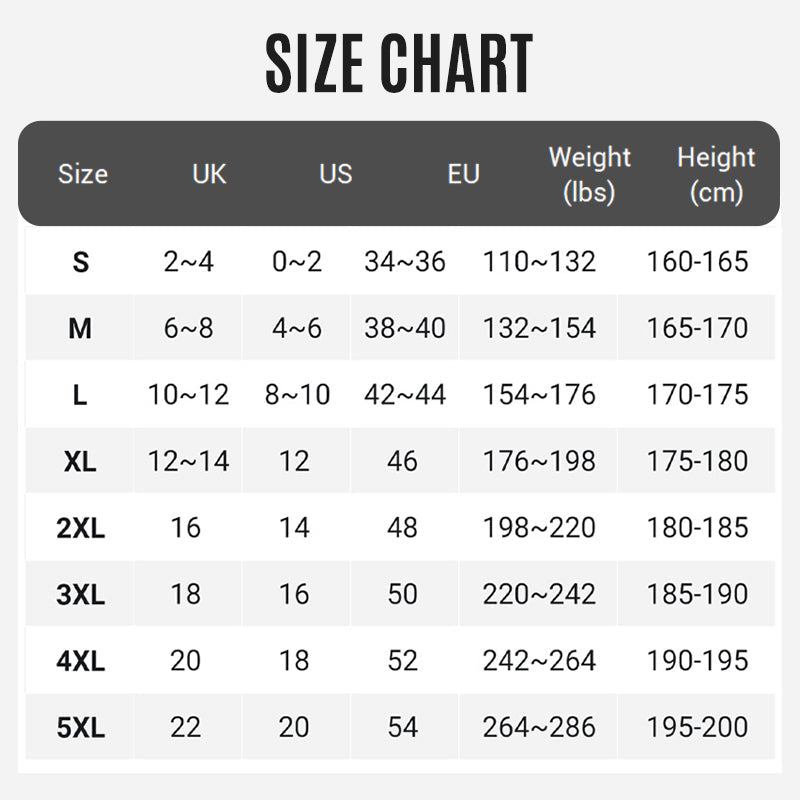800x800 pixels.
Task: Click the Weight (lbs) column header
Action: tap(589, 174)
